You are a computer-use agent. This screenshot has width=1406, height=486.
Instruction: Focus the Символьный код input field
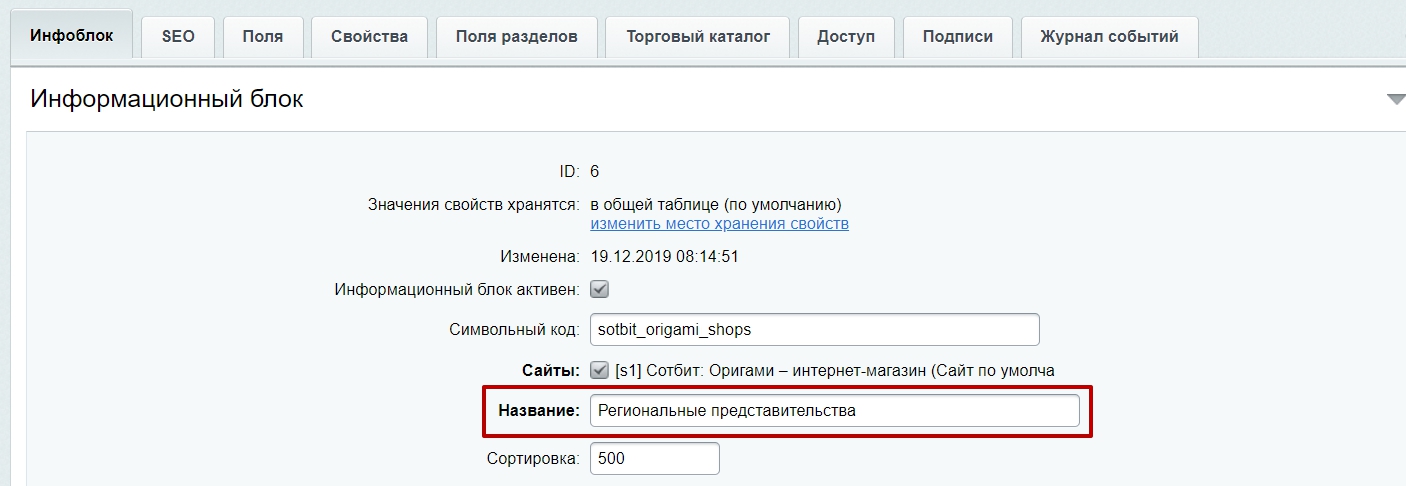pyautogui.click(x=815, y=330)
